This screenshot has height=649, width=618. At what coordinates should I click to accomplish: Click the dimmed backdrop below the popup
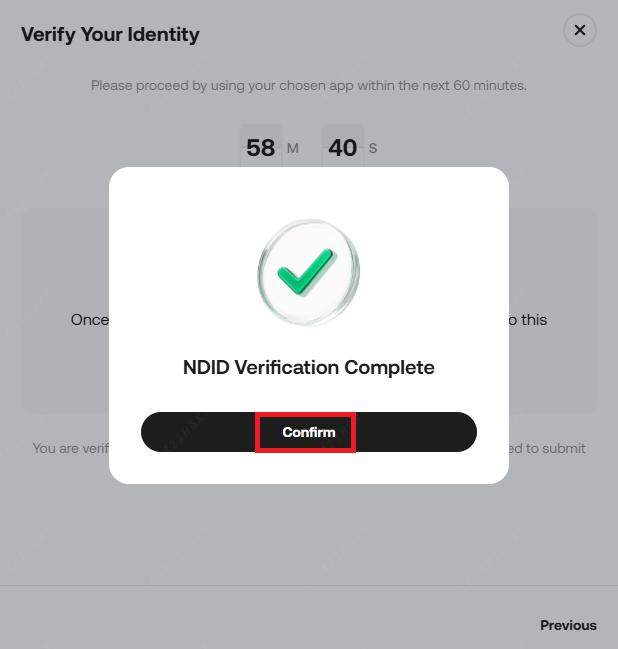[309, 530]
